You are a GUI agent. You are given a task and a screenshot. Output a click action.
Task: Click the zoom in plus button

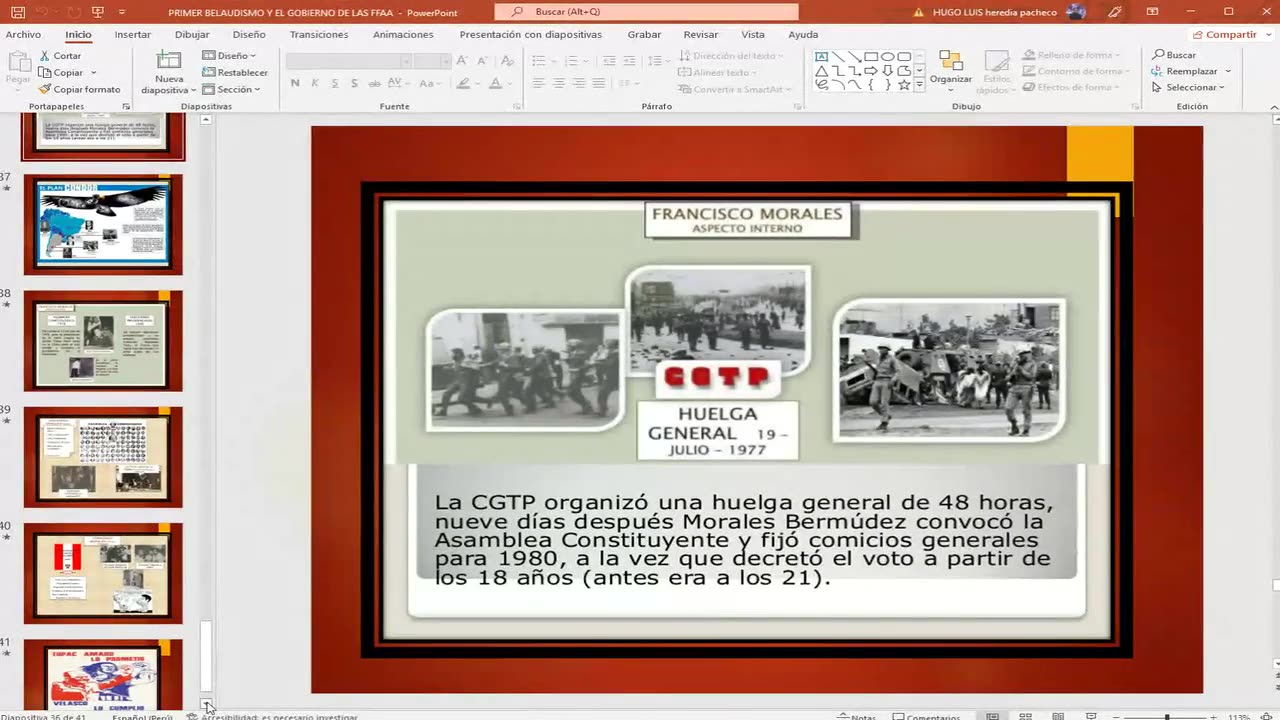click(x=1213, y=716)
